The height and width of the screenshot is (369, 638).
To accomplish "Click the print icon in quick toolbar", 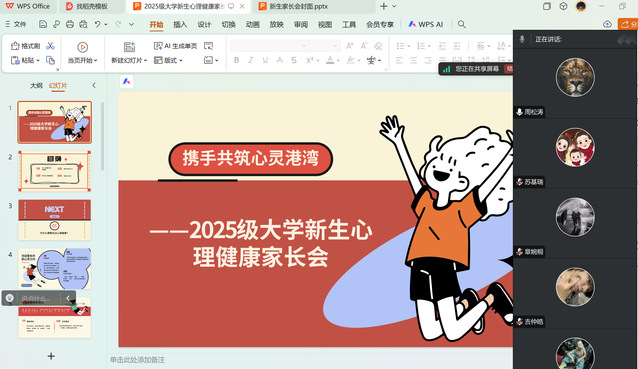I will [70, 24].
